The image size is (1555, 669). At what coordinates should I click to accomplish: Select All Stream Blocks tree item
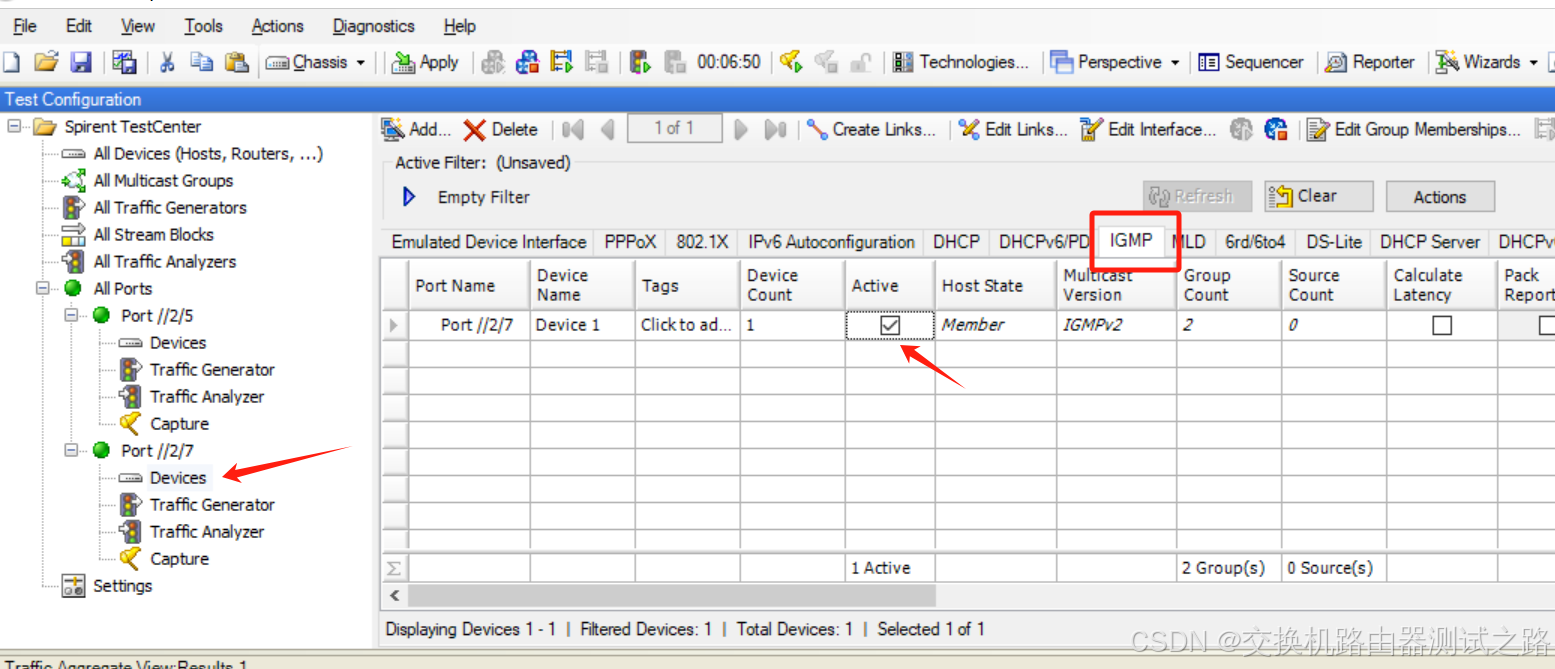click(x=153, y=235)
